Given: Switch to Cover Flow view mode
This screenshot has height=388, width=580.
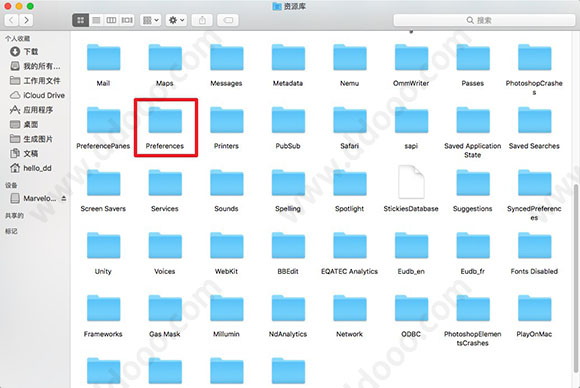Looking at the screenshot, I should tap(127, 20).
